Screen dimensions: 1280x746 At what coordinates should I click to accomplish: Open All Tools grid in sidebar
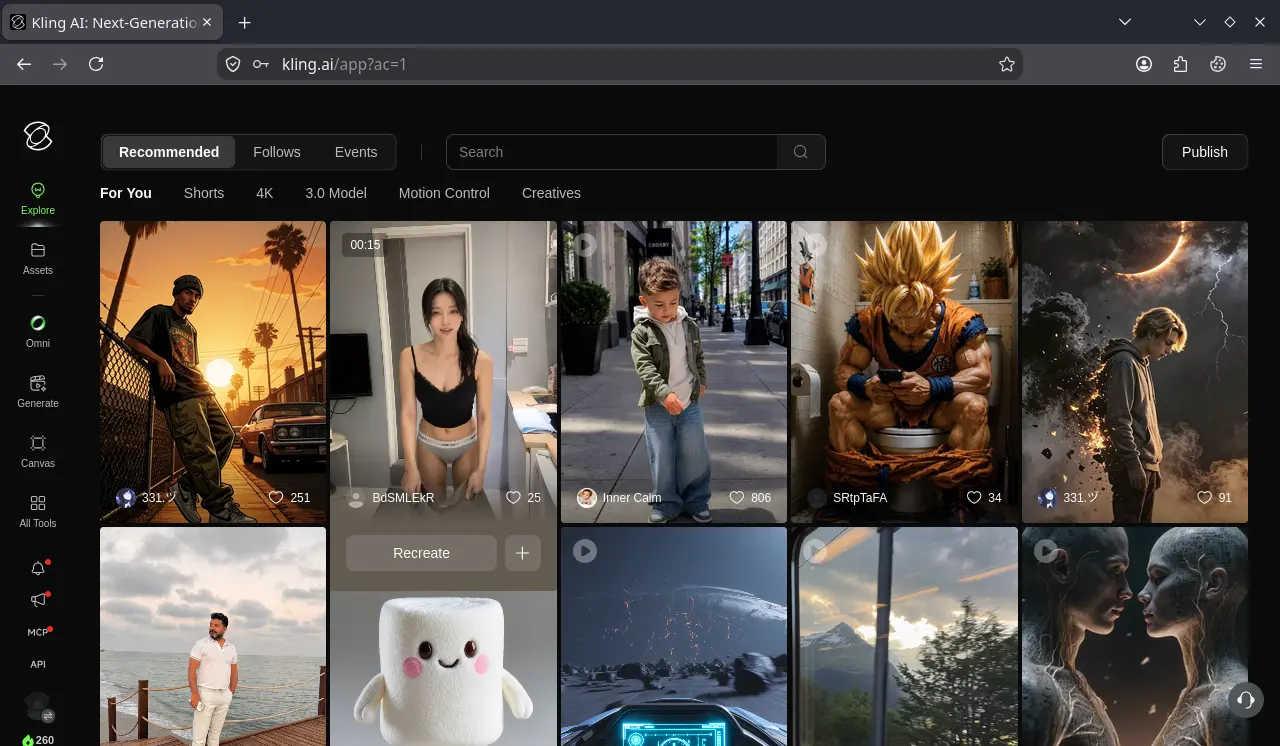[x=38, y=511]
